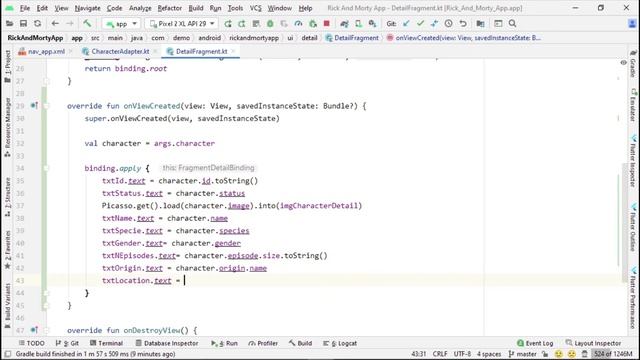Open the VCS menu

click(x=256, y=8)
